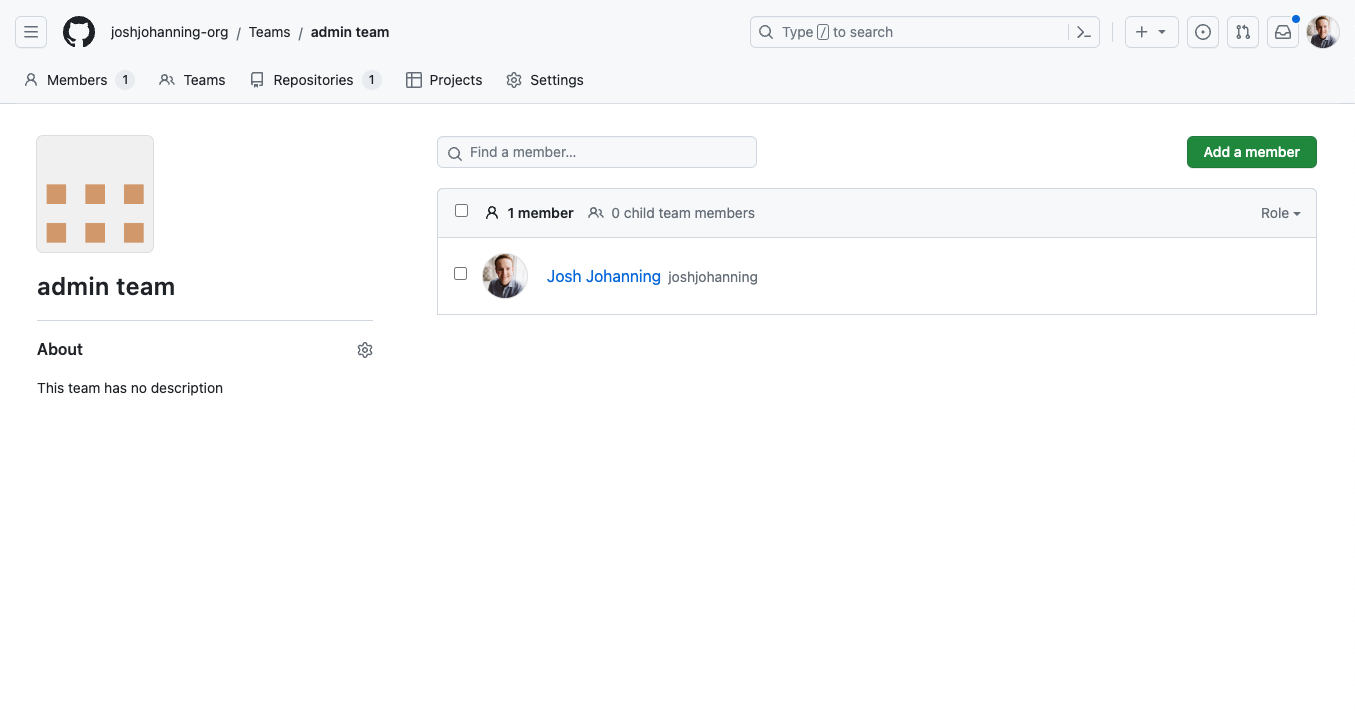Expand the create new plus dropdown

point(1151,32)
